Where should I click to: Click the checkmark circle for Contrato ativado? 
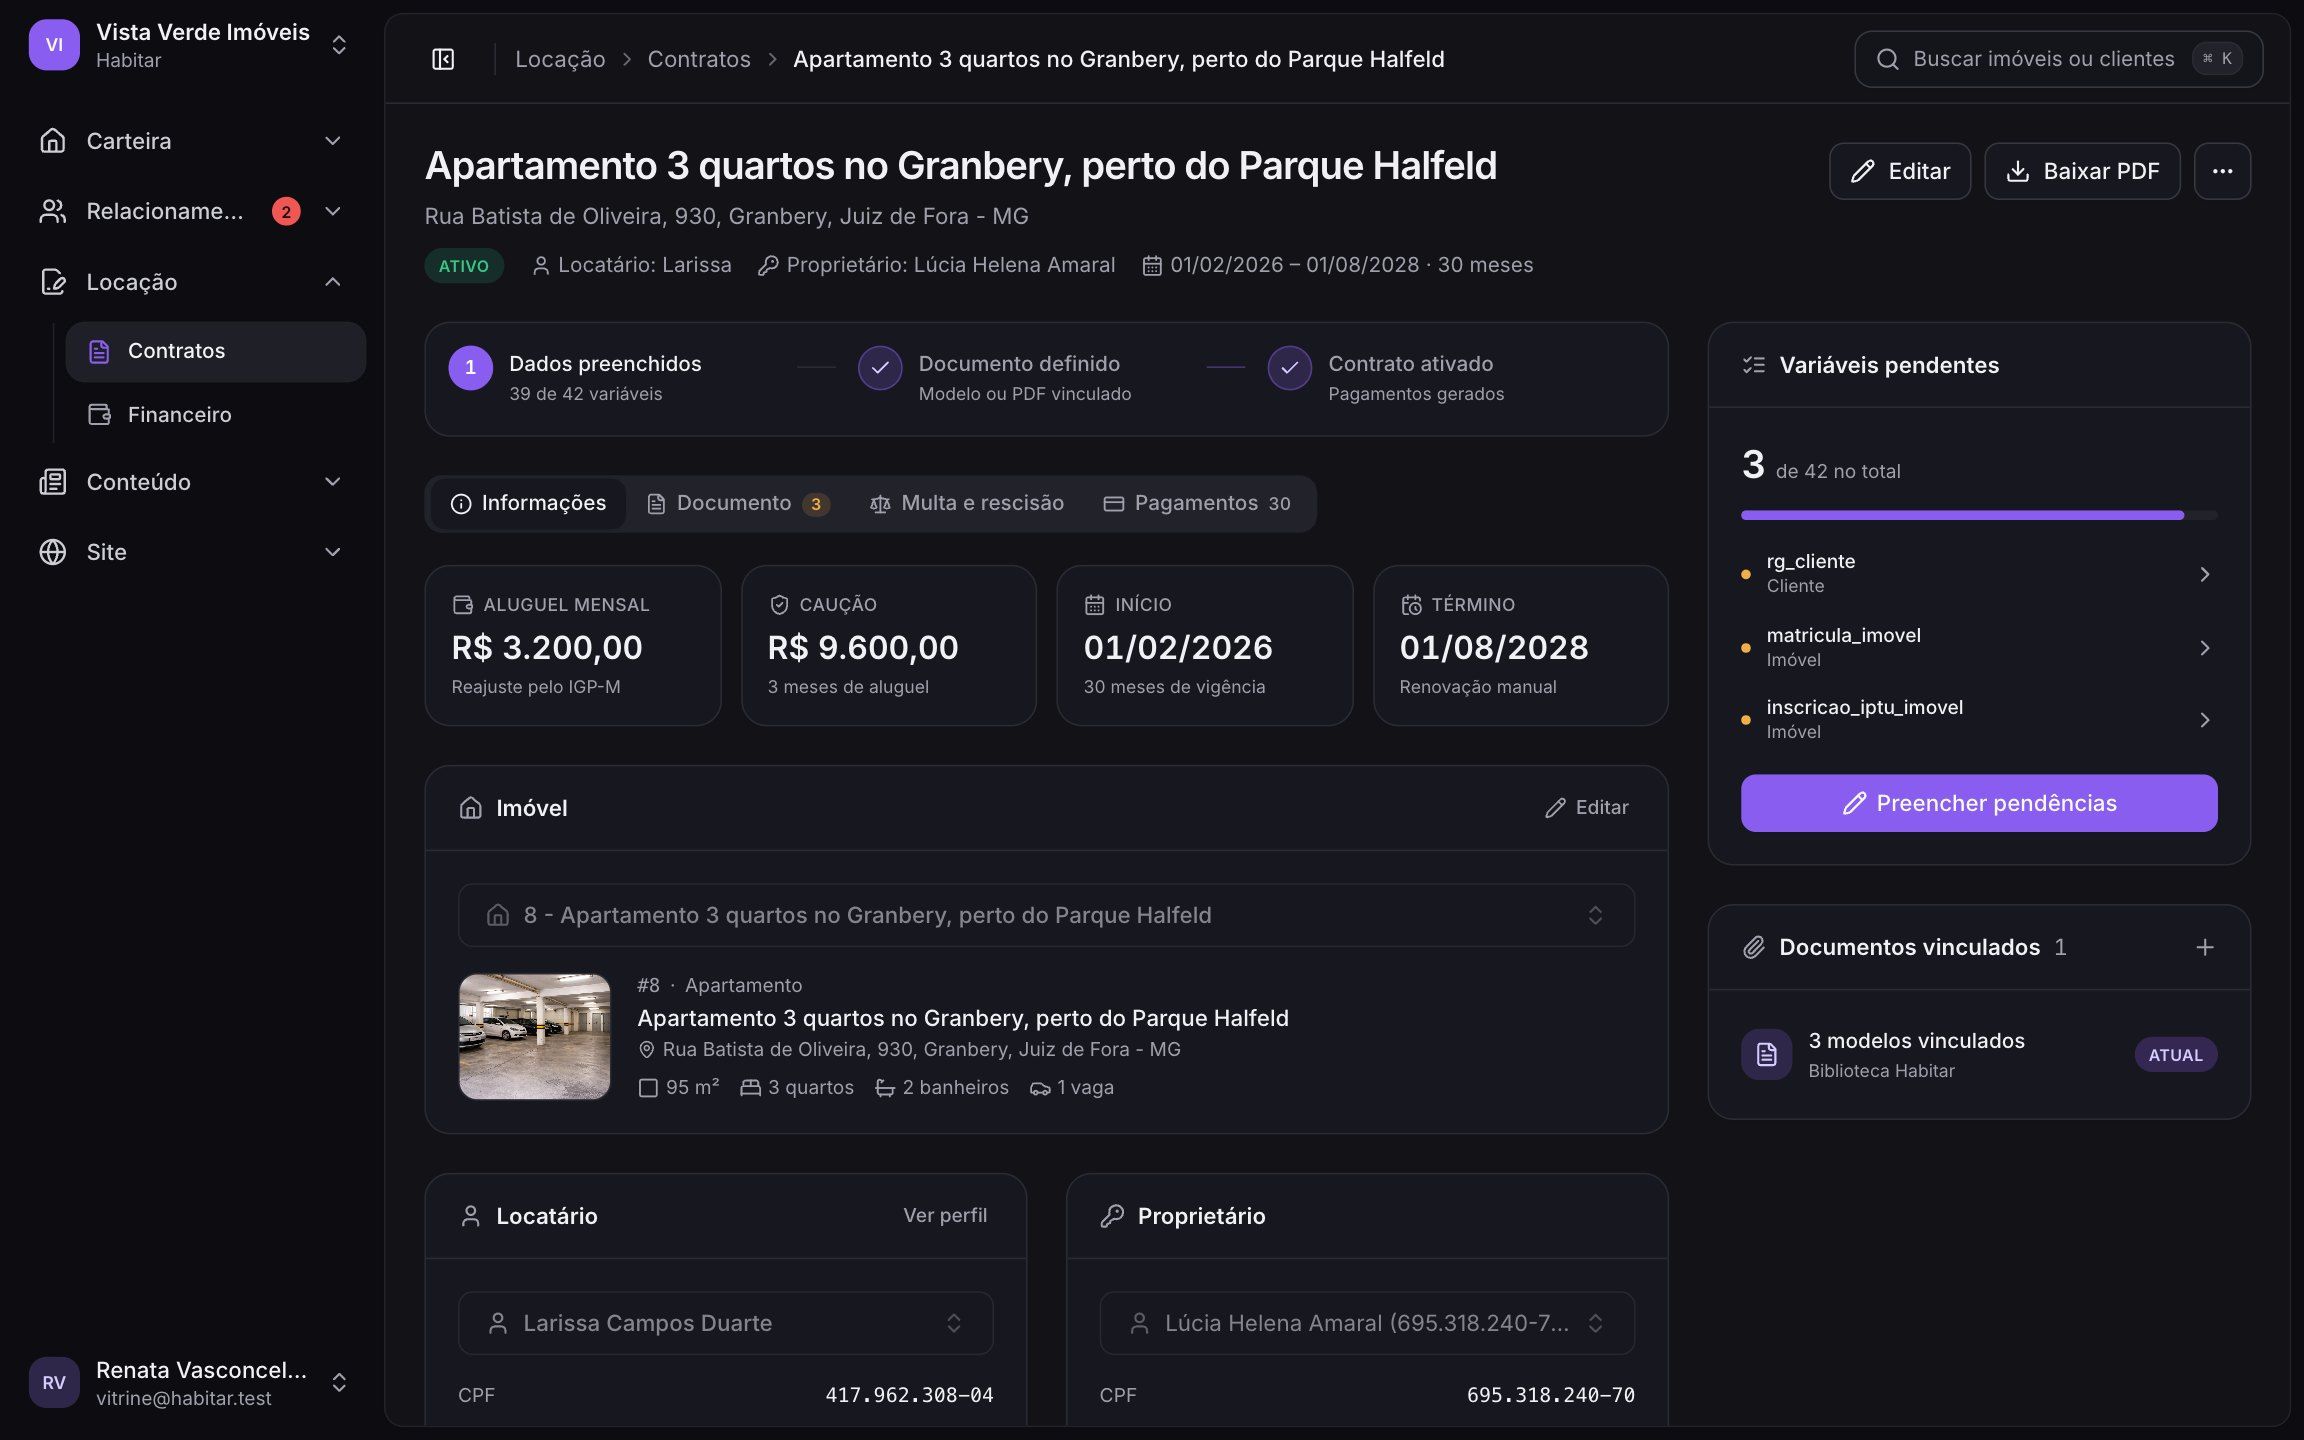(x=1290, y=368)
